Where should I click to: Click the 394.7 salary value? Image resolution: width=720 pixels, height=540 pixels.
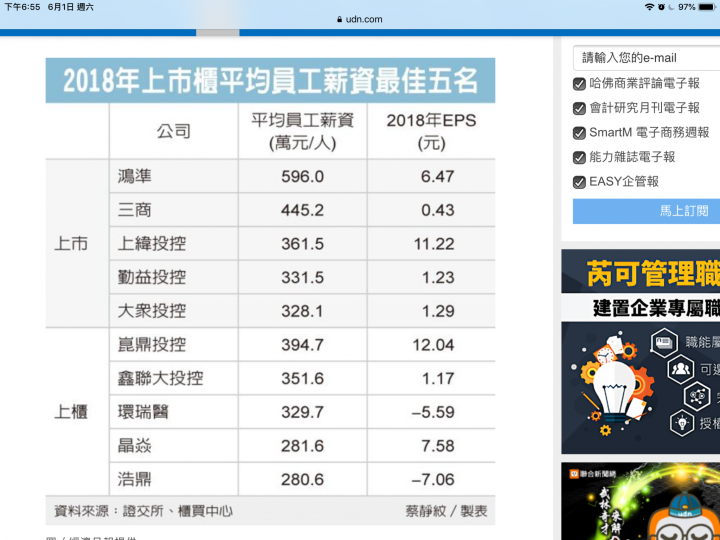point(303,345)
